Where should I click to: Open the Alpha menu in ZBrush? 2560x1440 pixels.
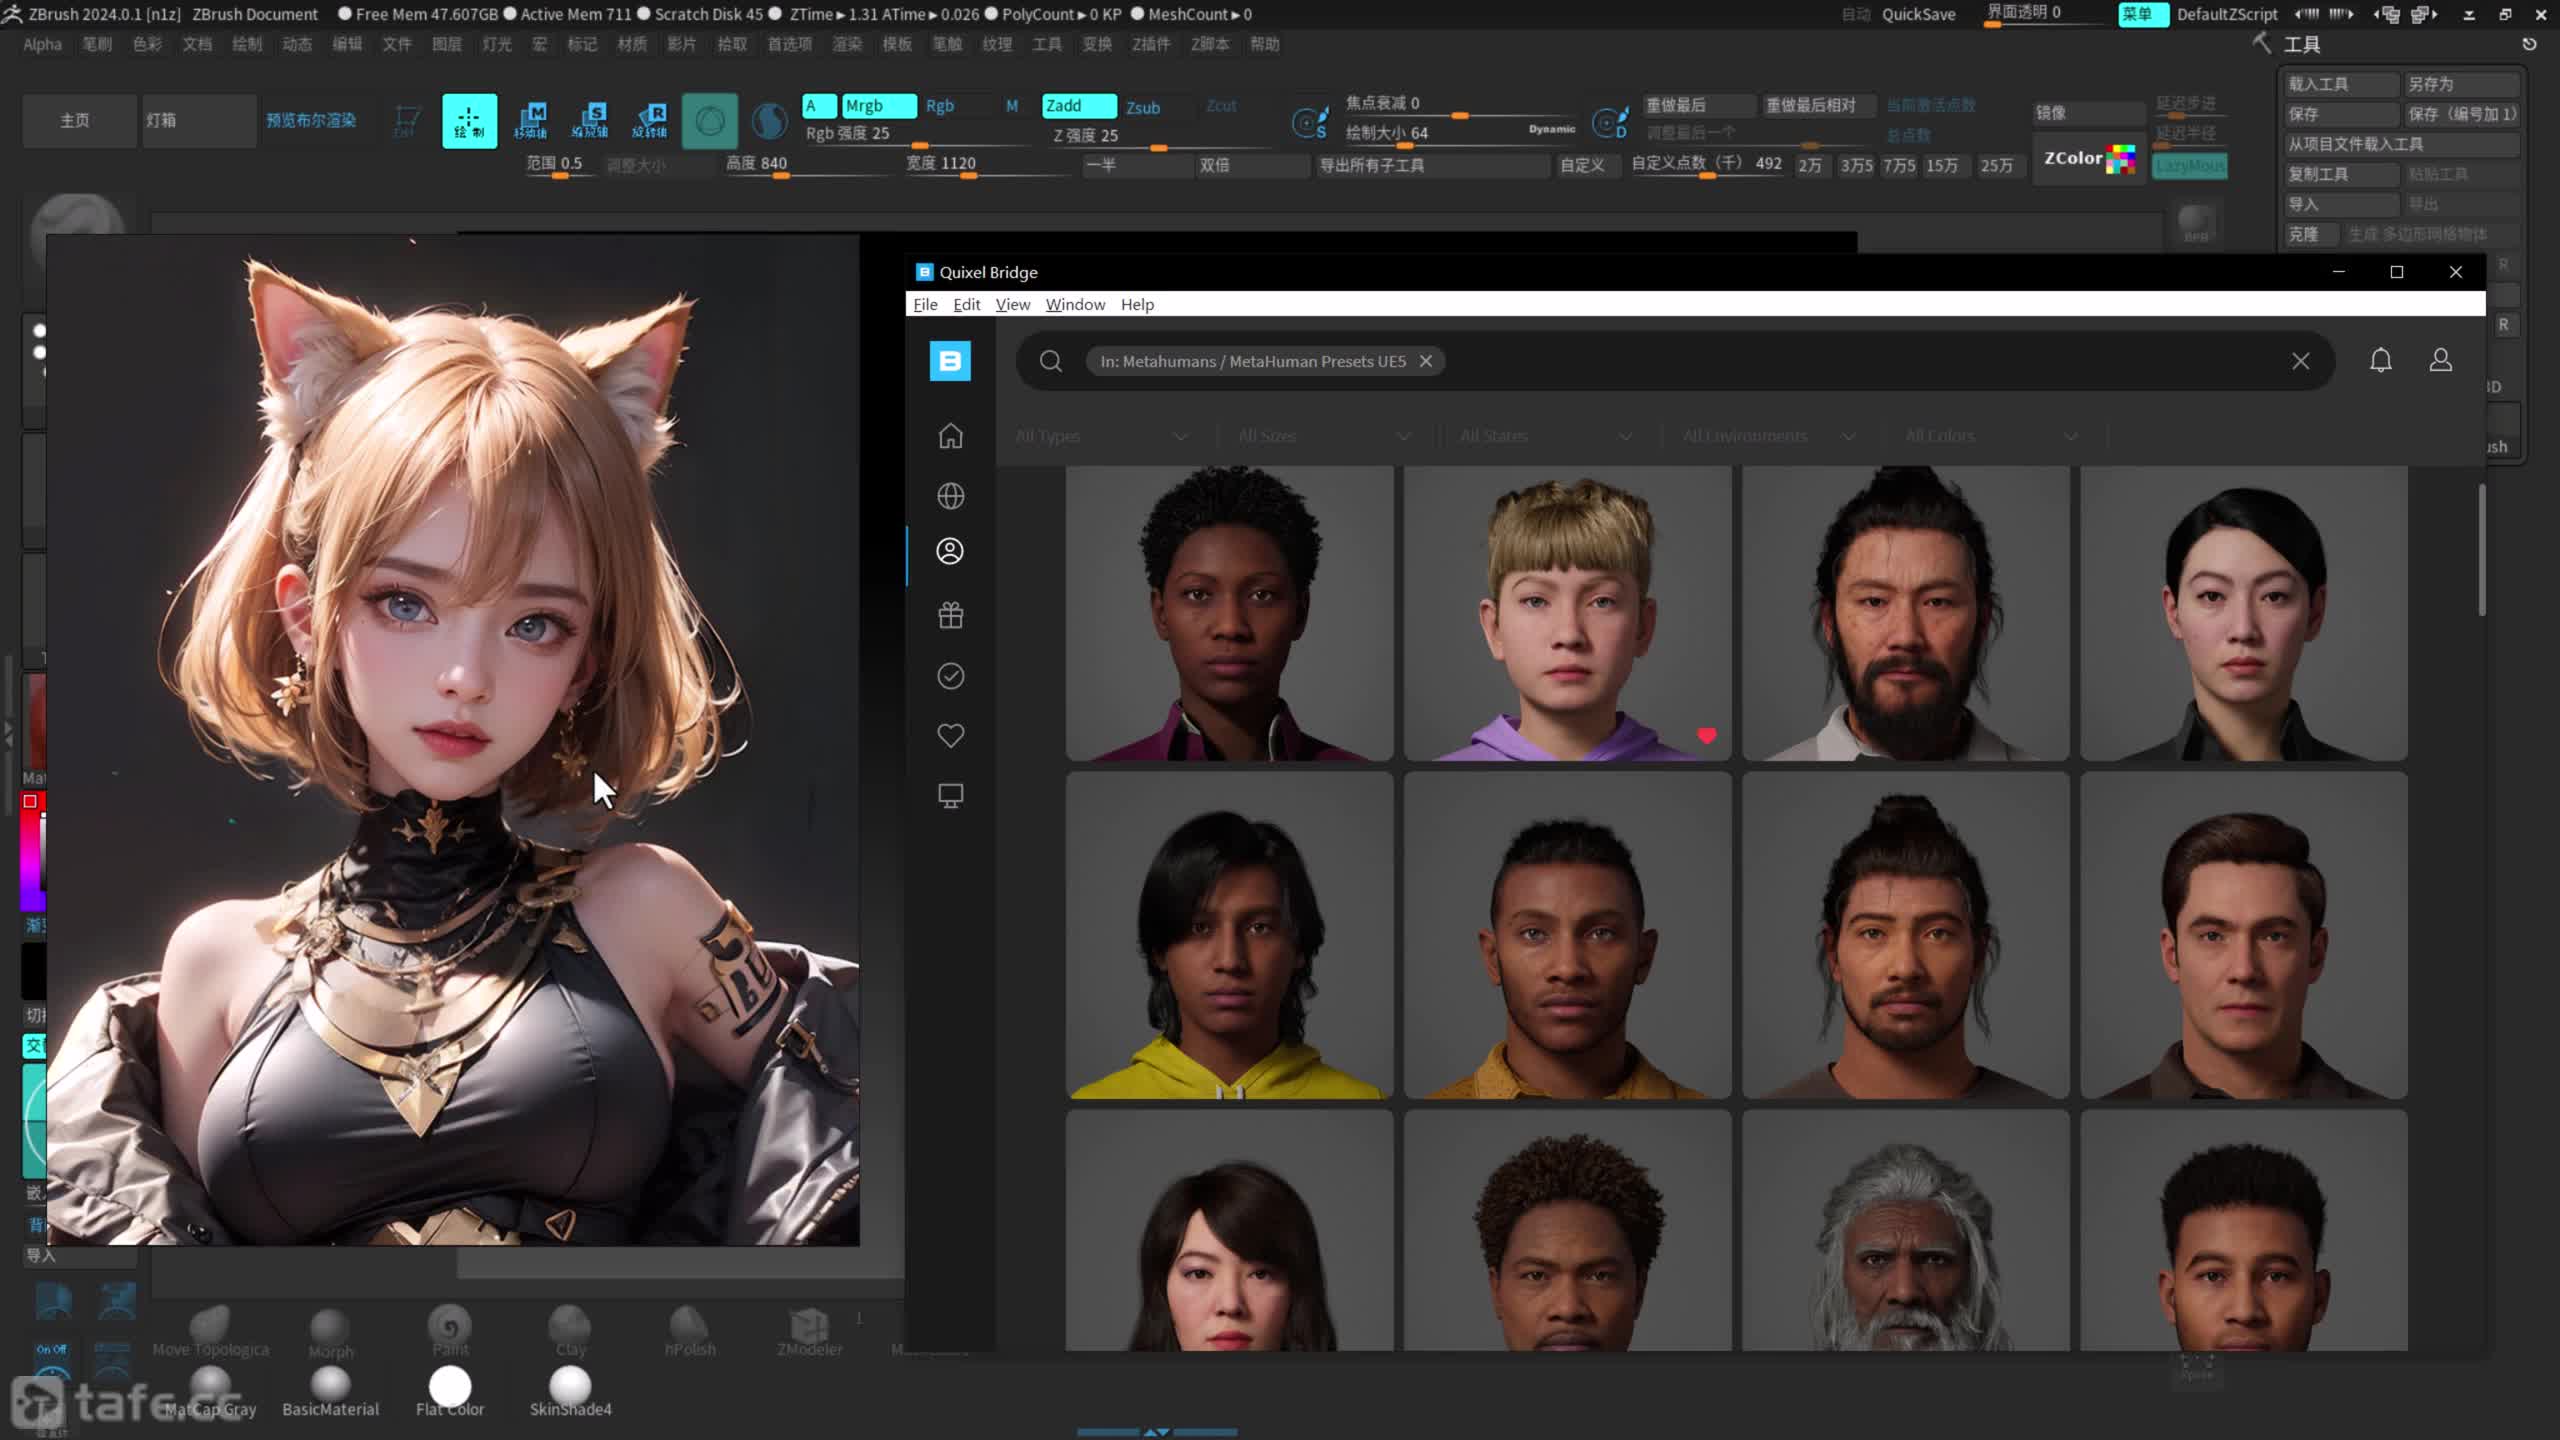(42, 44)
